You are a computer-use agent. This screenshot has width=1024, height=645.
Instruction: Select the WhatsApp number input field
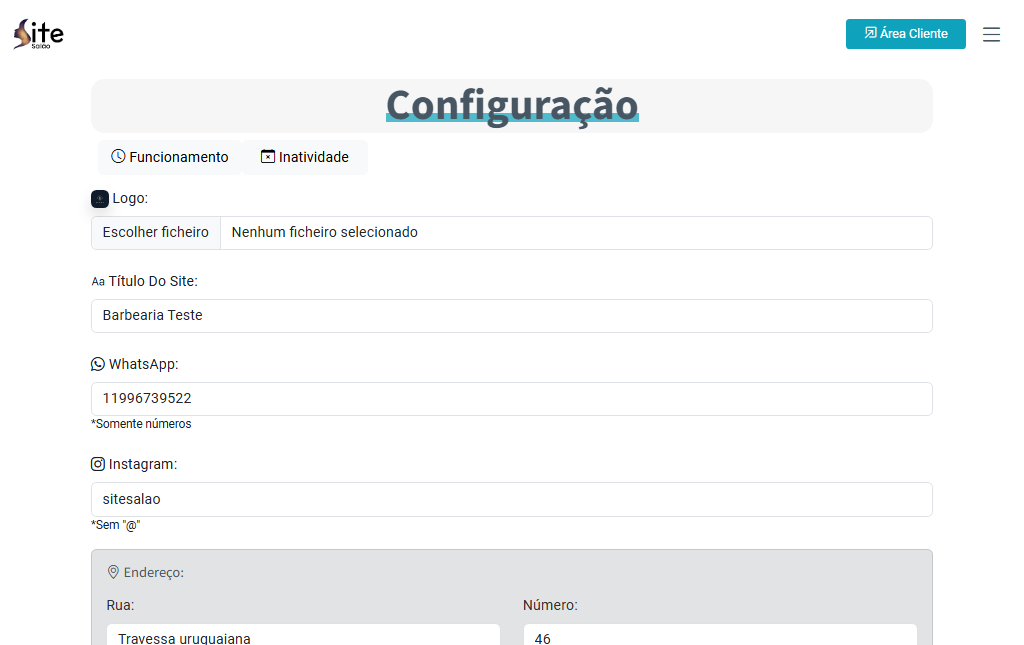(511, 399)
